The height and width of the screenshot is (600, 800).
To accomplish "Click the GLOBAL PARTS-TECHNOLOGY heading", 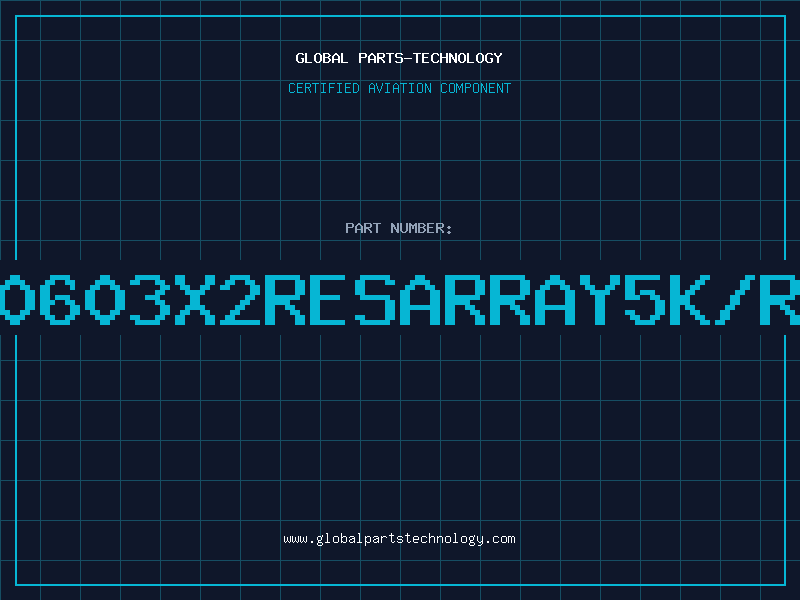I will (399, 58).
